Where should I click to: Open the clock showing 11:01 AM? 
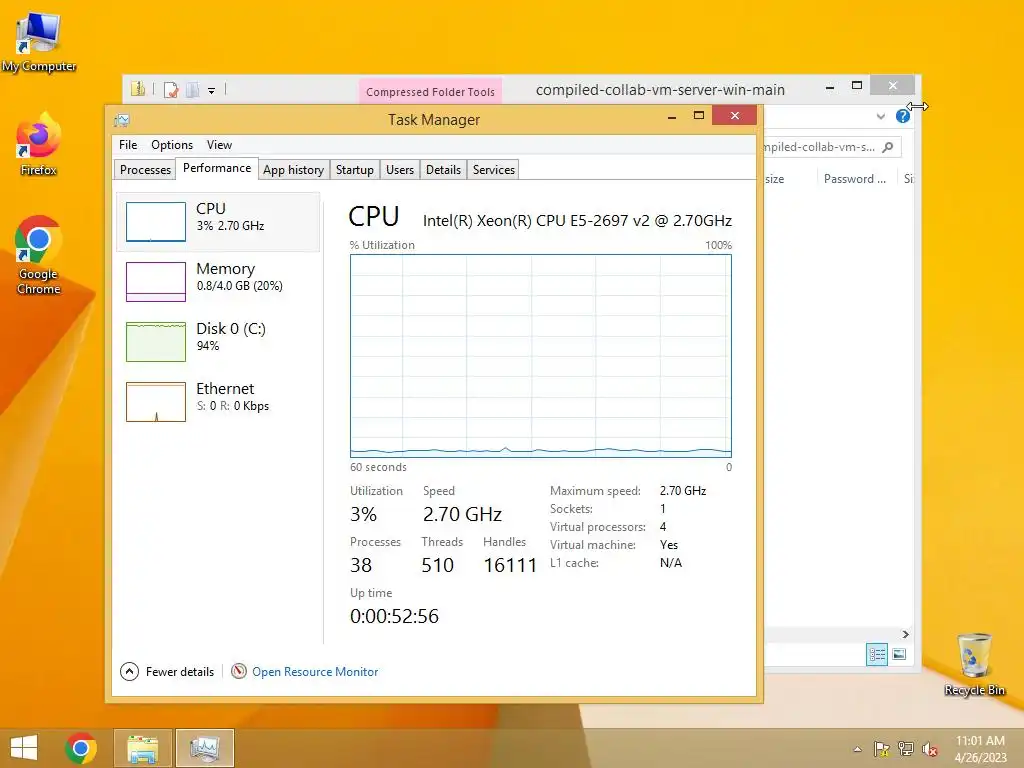click(x=980, y=749)
